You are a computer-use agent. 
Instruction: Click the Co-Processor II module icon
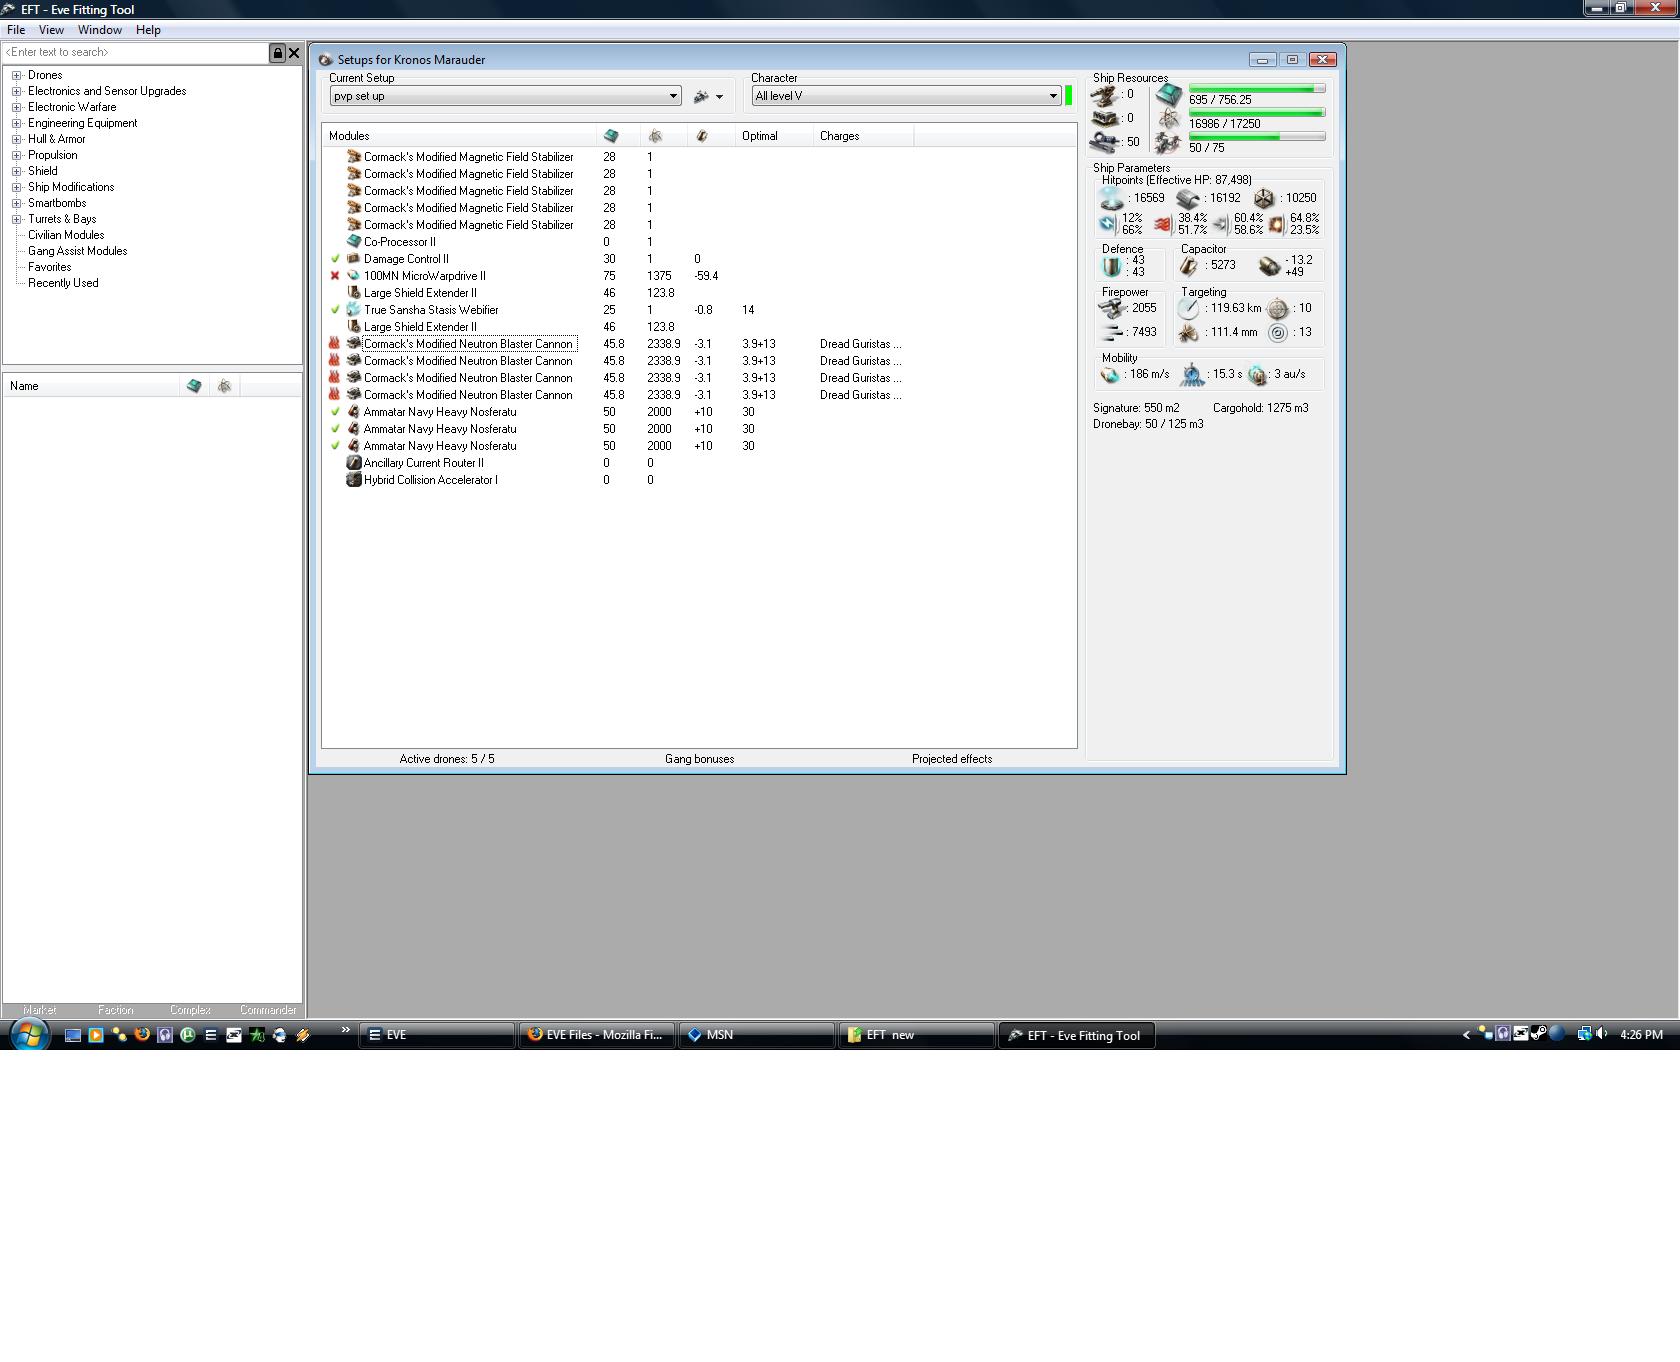coord(353,242)
